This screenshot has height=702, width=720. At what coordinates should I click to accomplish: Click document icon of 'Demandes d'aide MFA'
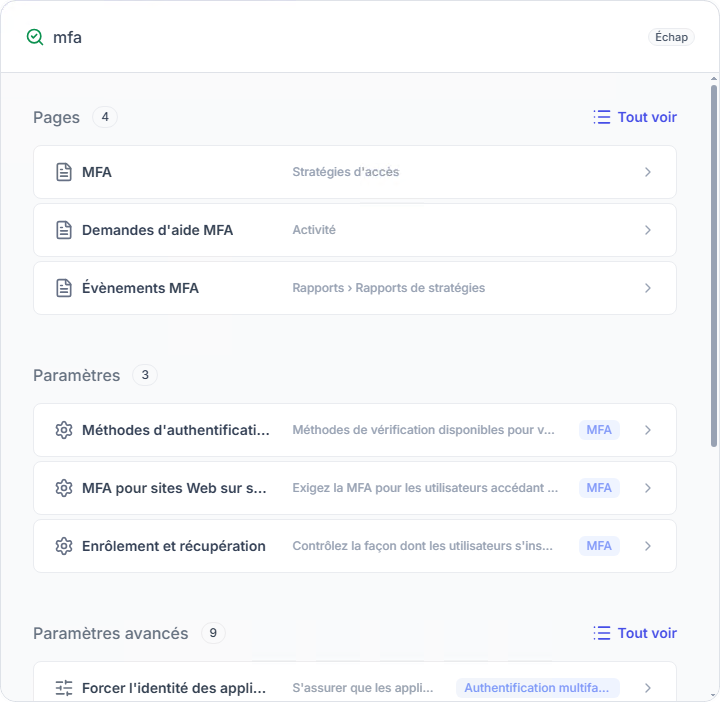[x=64, y=230]
